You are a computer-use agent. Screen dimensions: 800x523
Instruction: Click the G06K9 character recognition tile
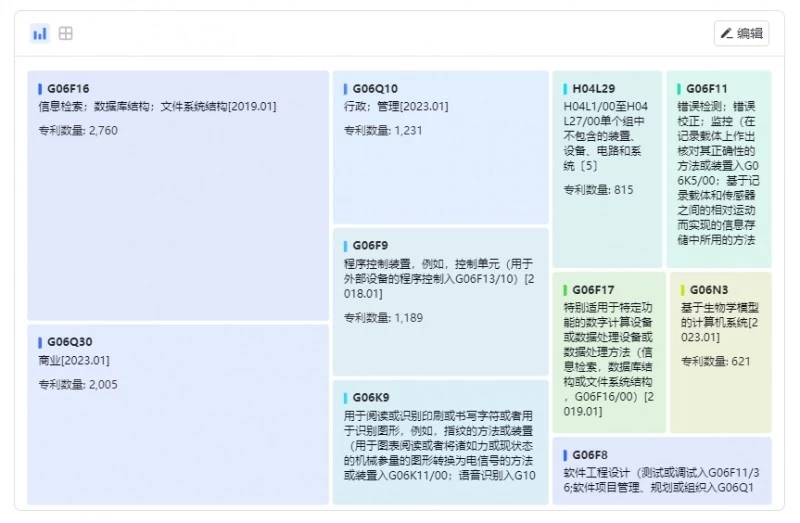pos(440,442)
